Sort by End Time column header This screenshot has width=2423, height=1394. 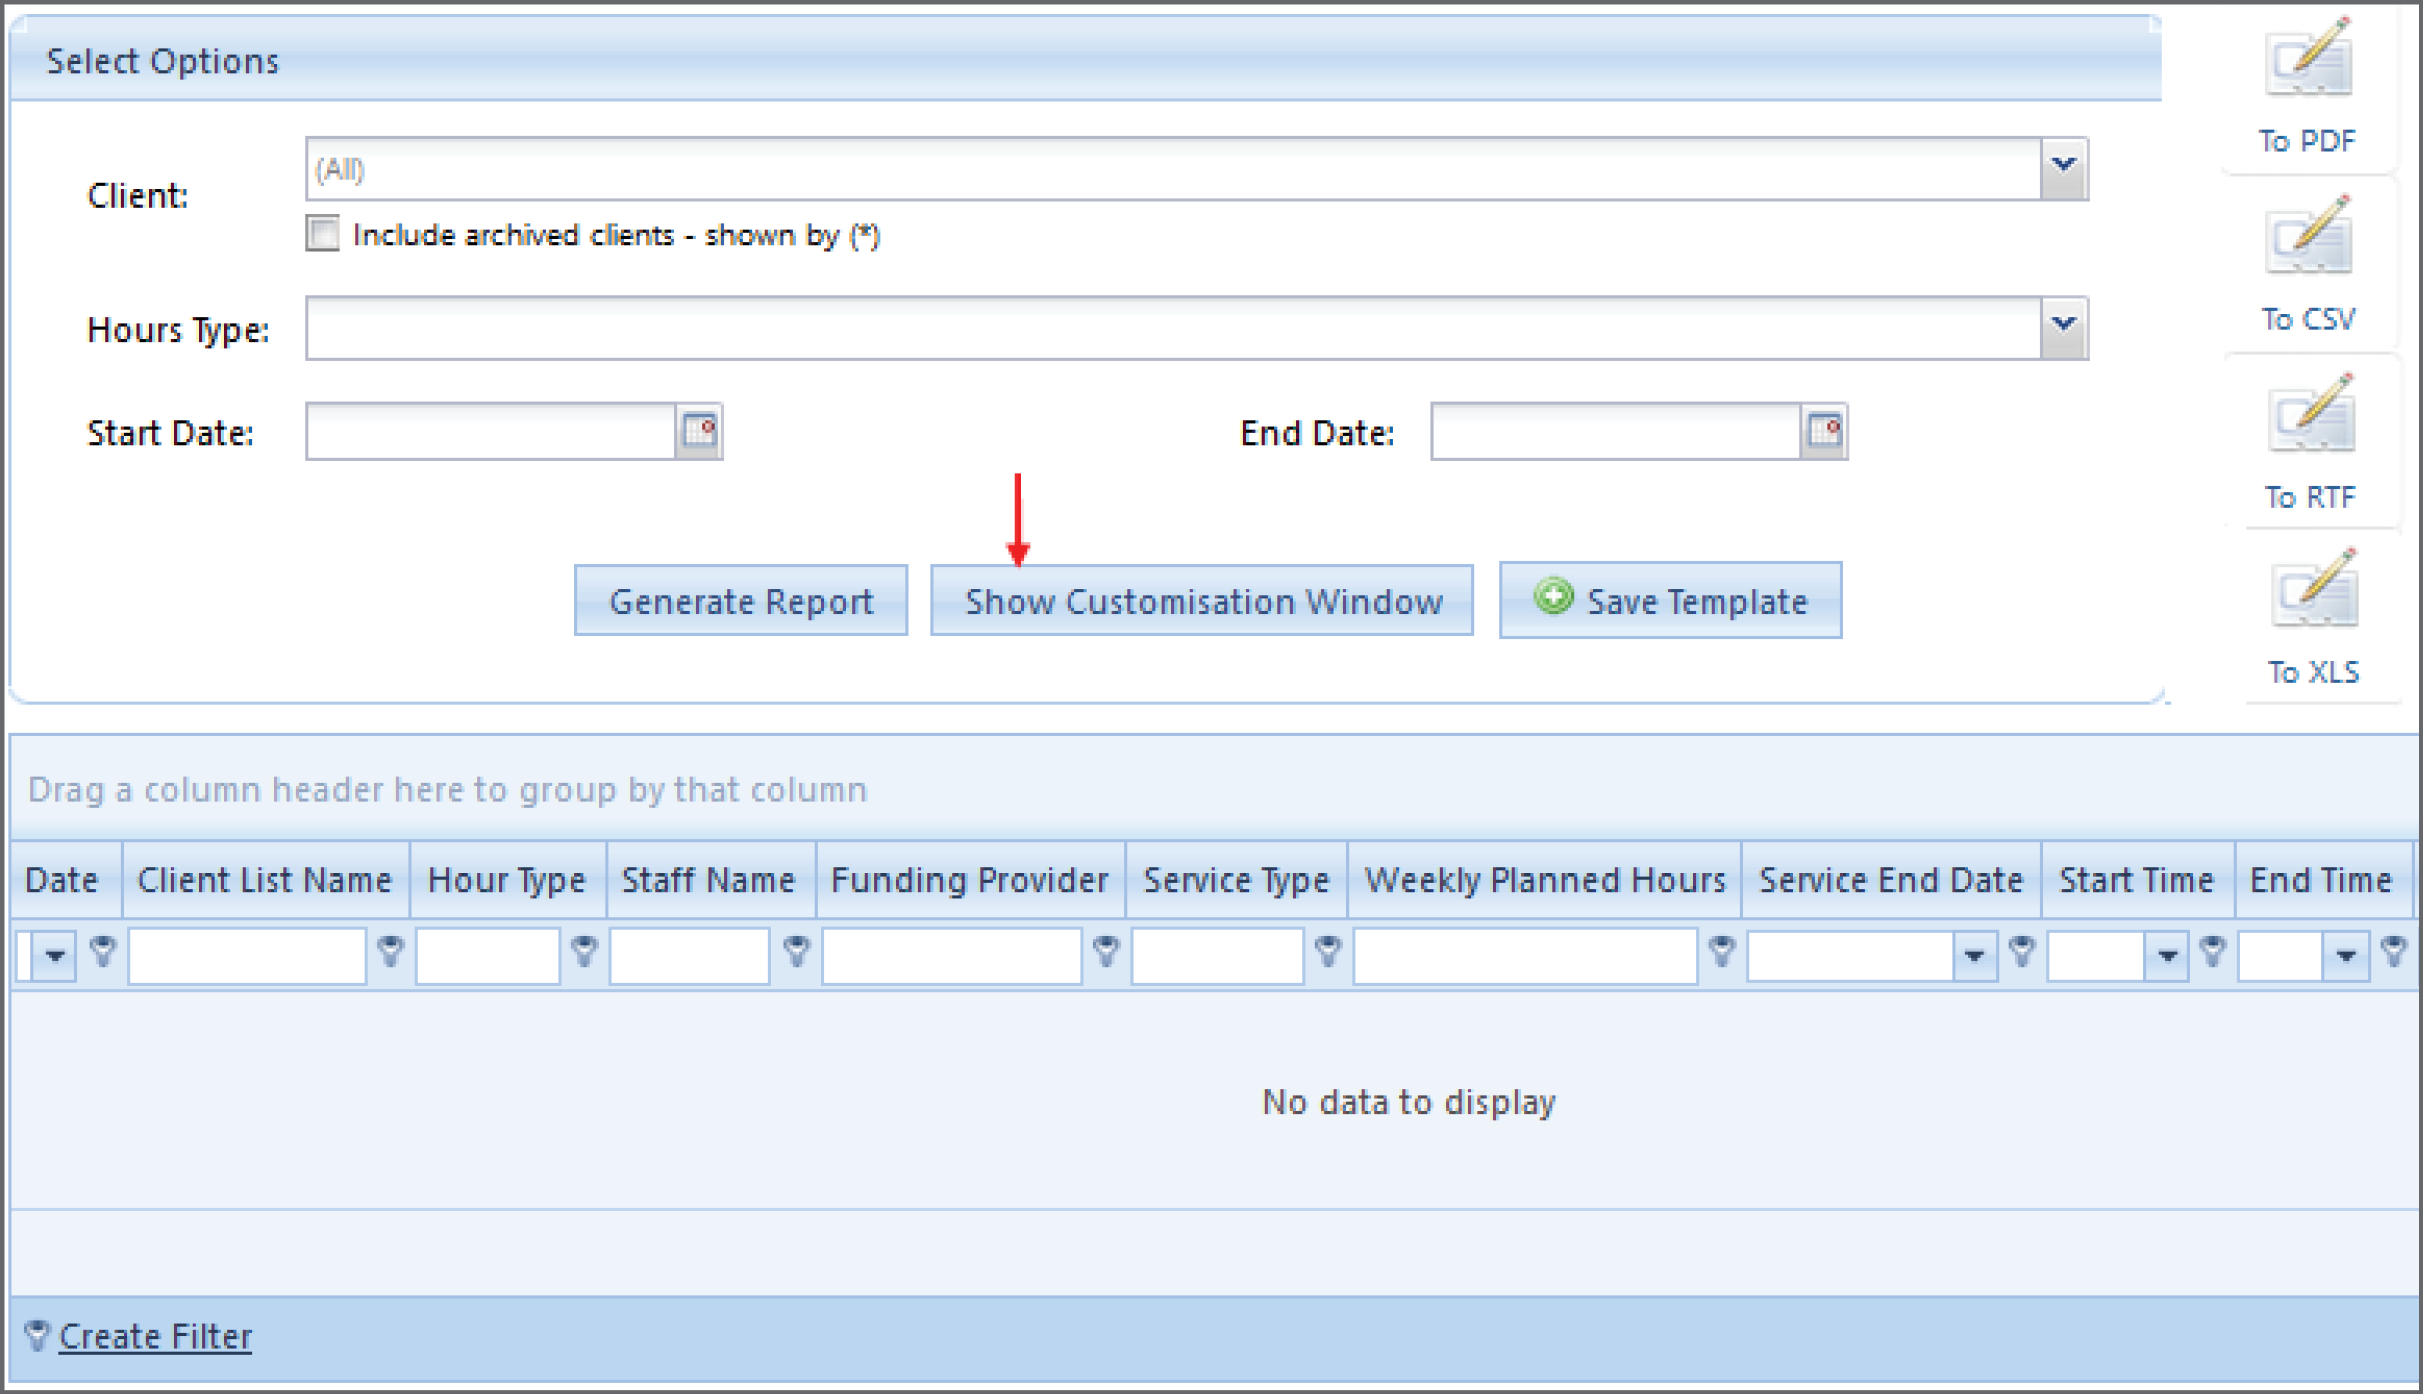pyautogui.click(x=2323, y=880)
